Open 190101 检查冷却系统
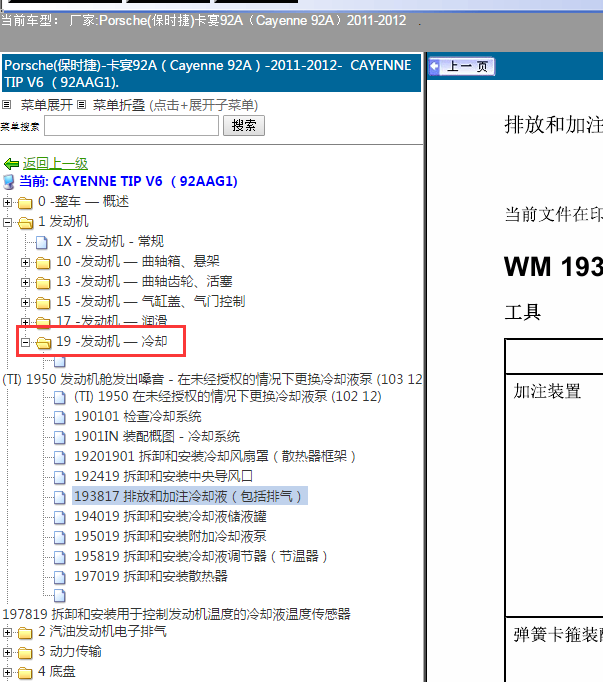The height and width of the screenshot is (682, 603). (137, 417)
